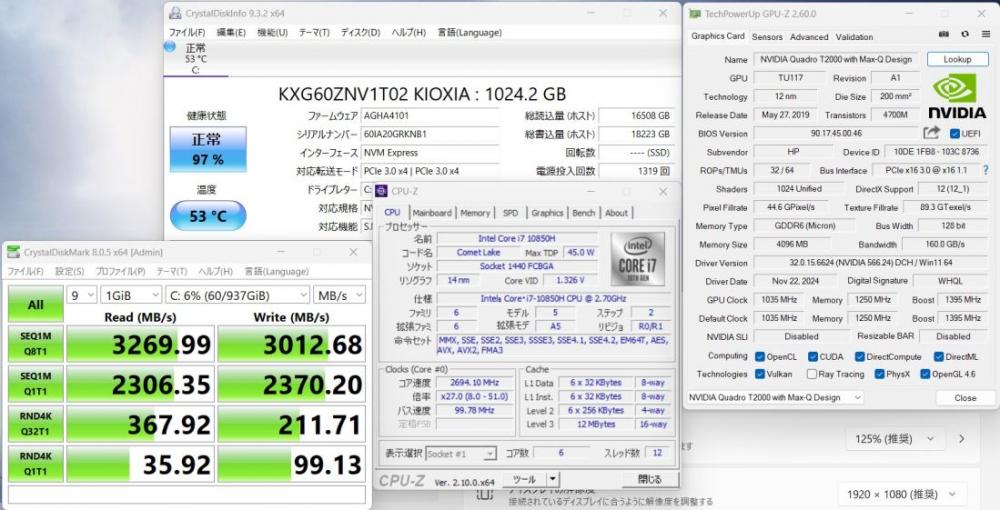Run the SEQ1M Q8T1 test button
This screenshot has width=1000, height=510.
pos(36,344)
